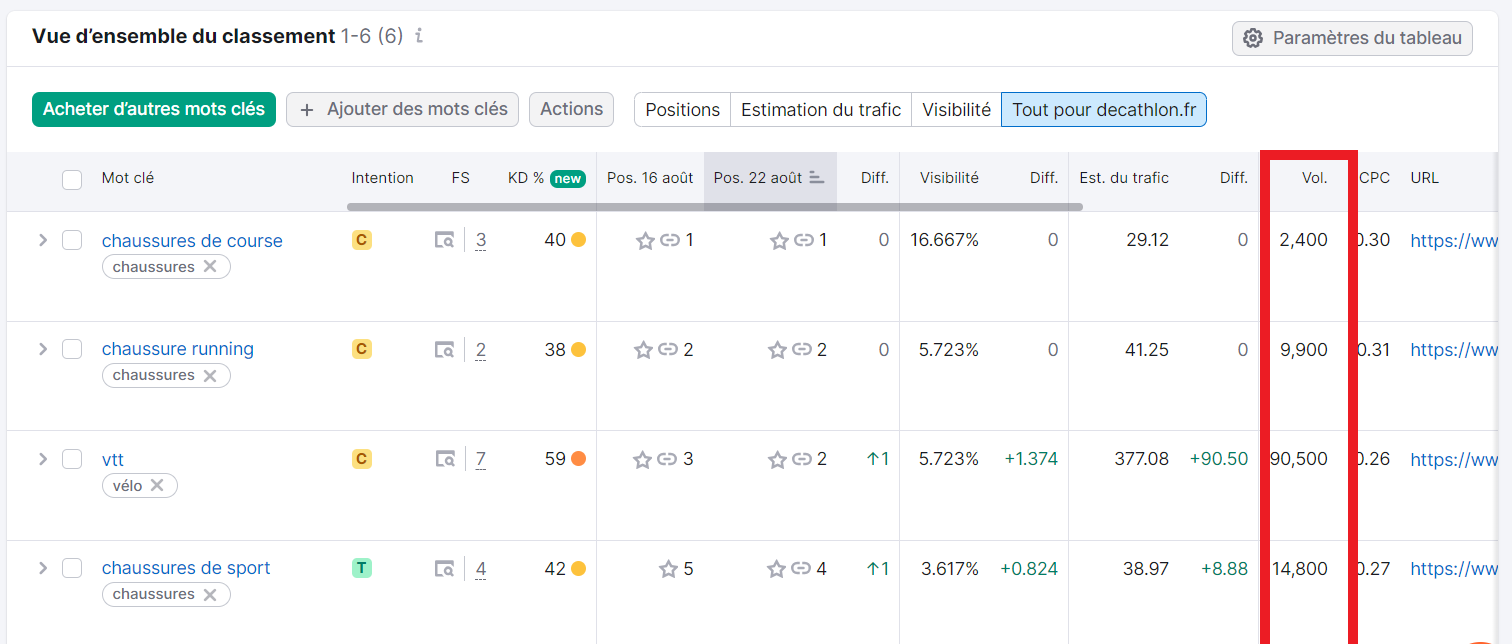Open SERP features icon for vtt row
Viewport: 1512px width, 644px height.
[445, 459]
